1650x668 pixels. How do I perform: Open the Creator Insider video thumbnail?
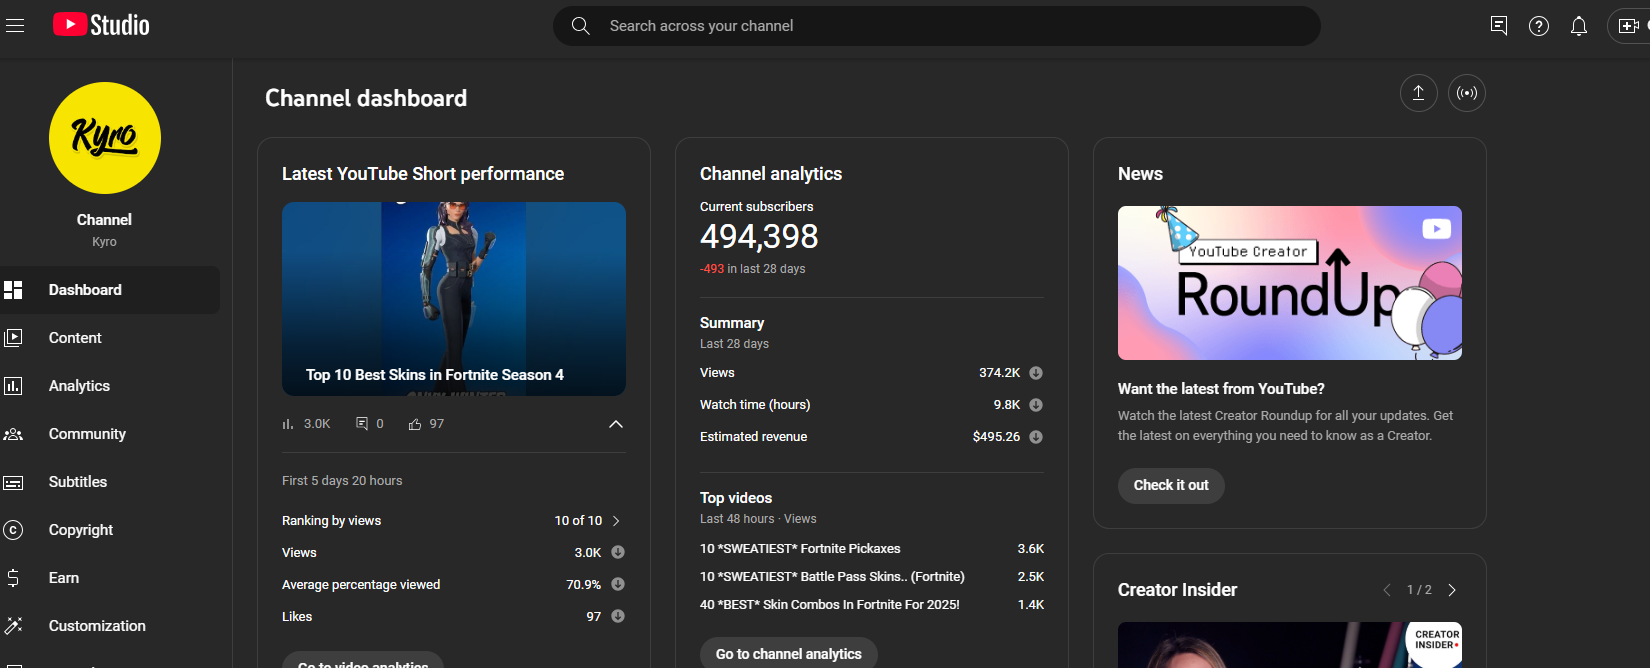(1290, 645)
